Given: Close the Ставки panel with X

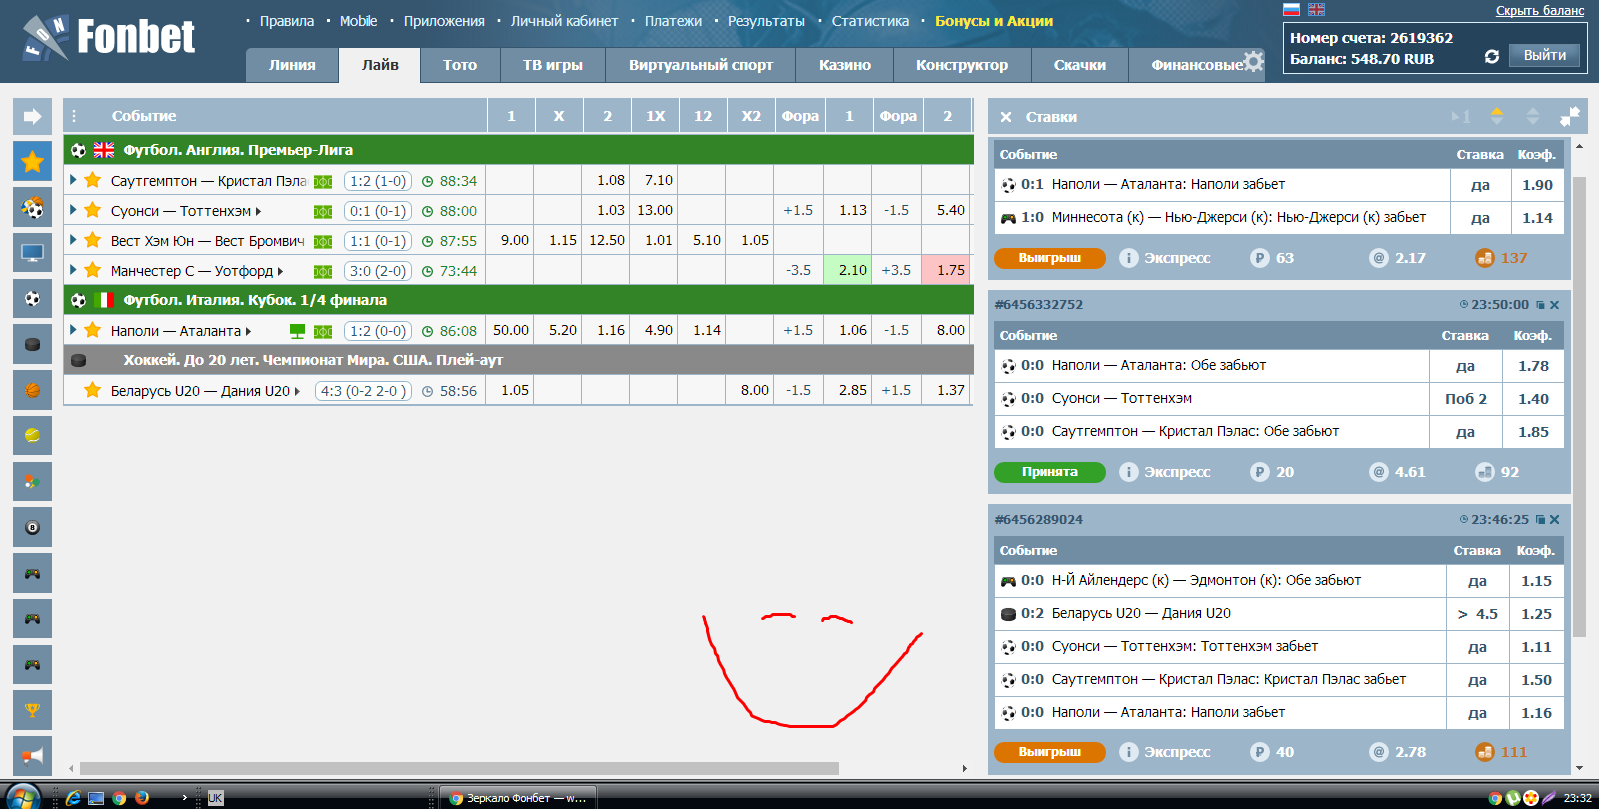Looking at the screenshot, I should point(1006,117).
